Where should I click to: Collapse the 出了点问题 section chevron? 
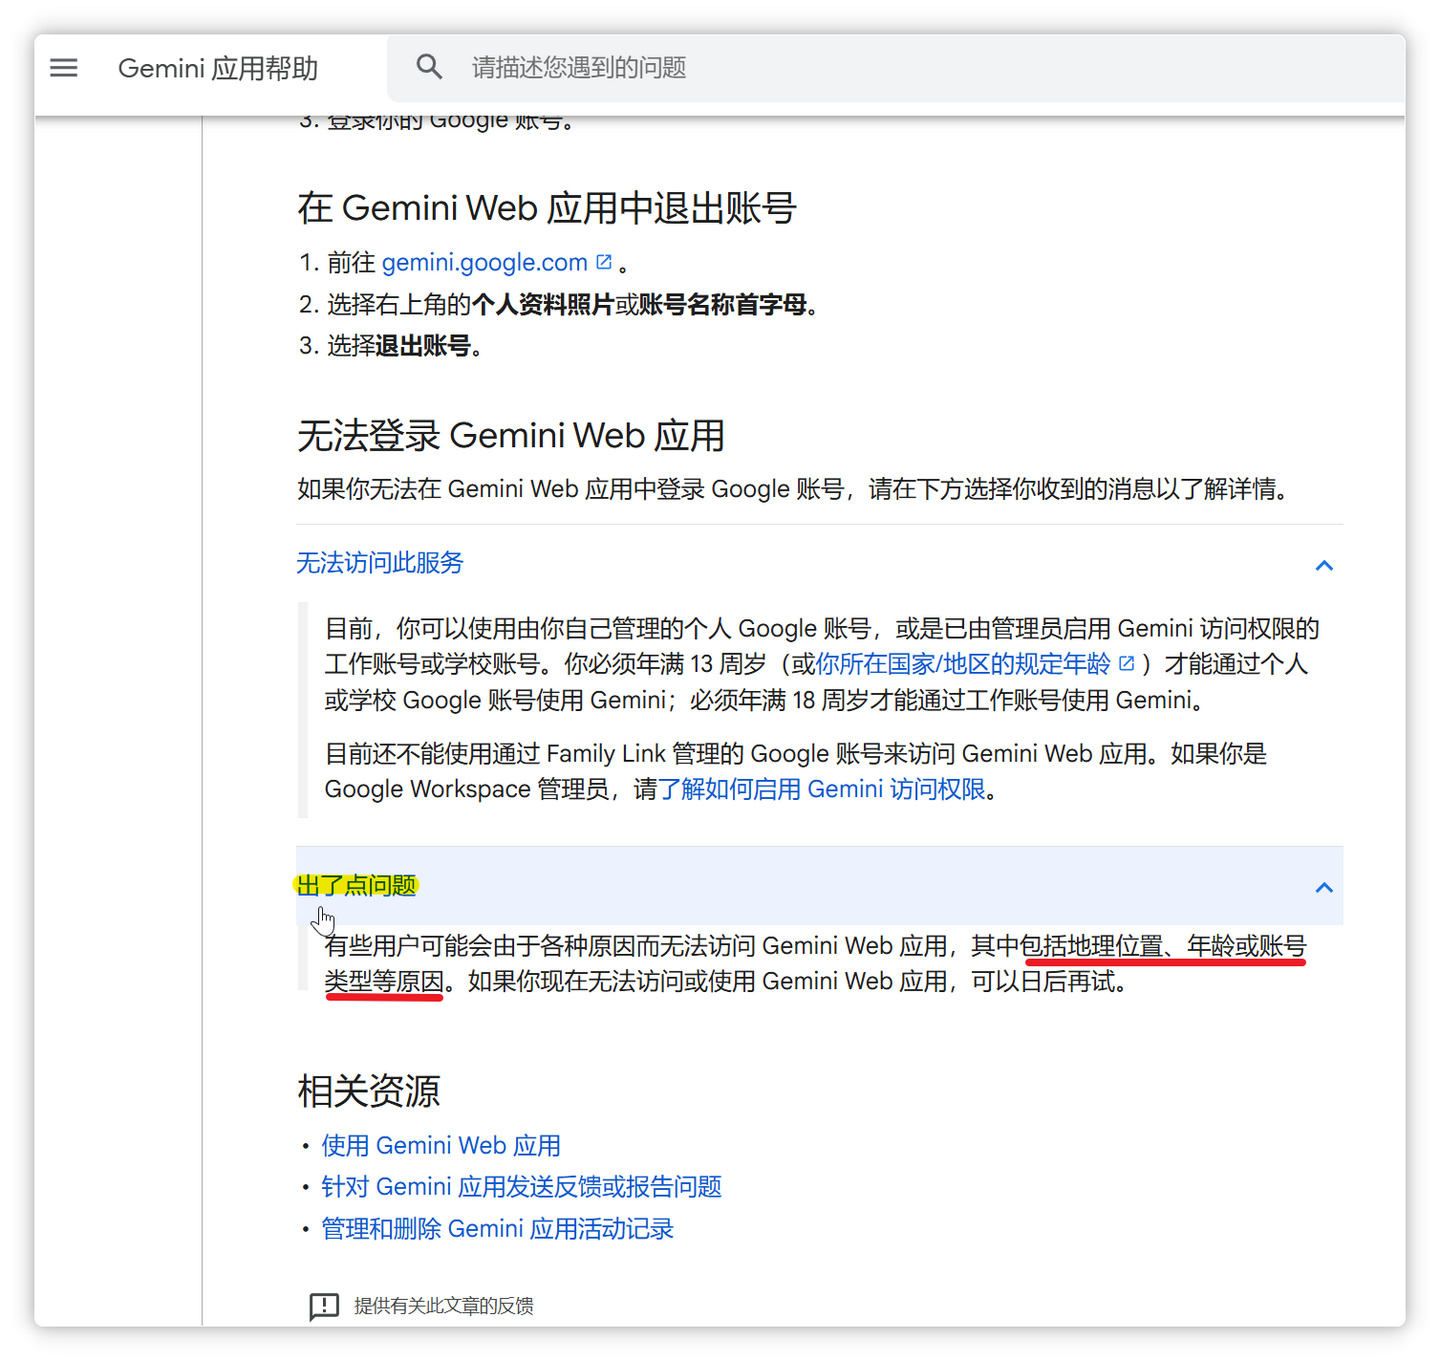click(1323, 887)
